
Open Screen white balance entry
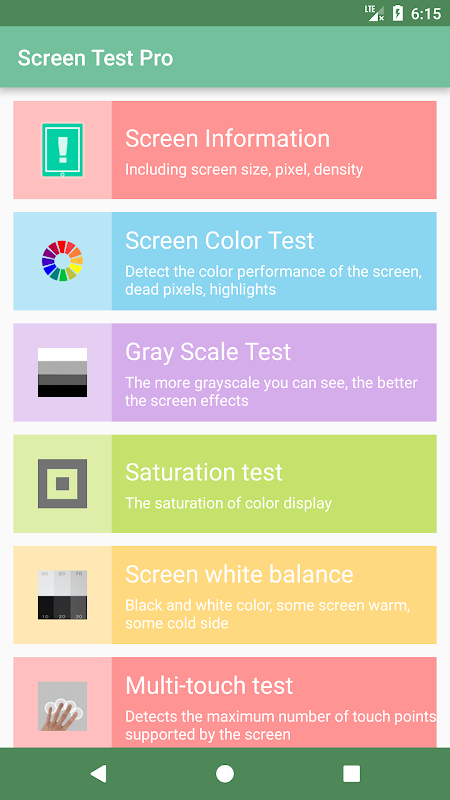225,595
